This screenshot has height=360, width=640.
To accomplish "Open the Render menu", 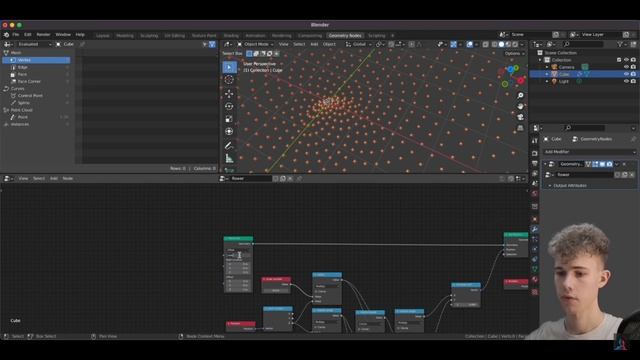I will tap(43, 35).
